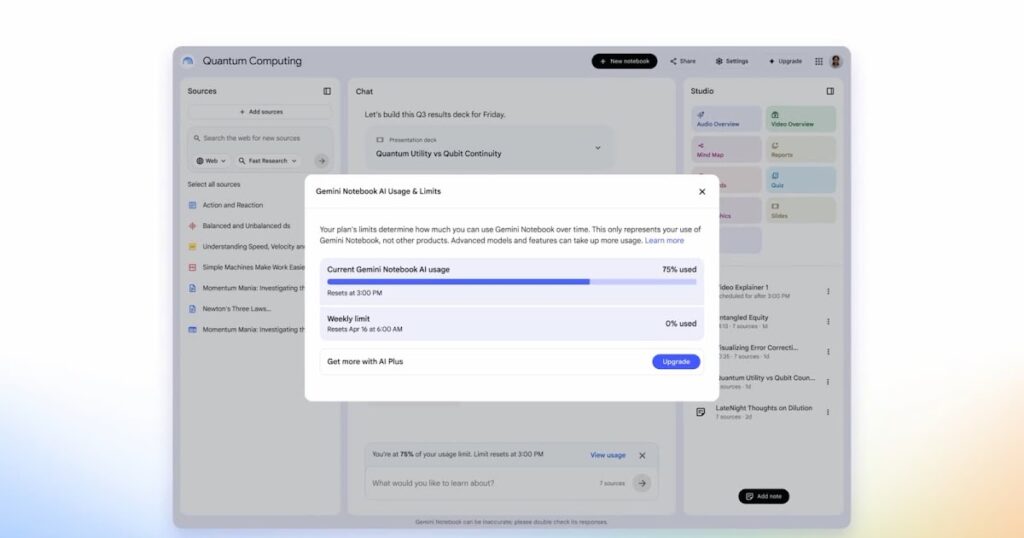Create a New notebook

point(624,61)
